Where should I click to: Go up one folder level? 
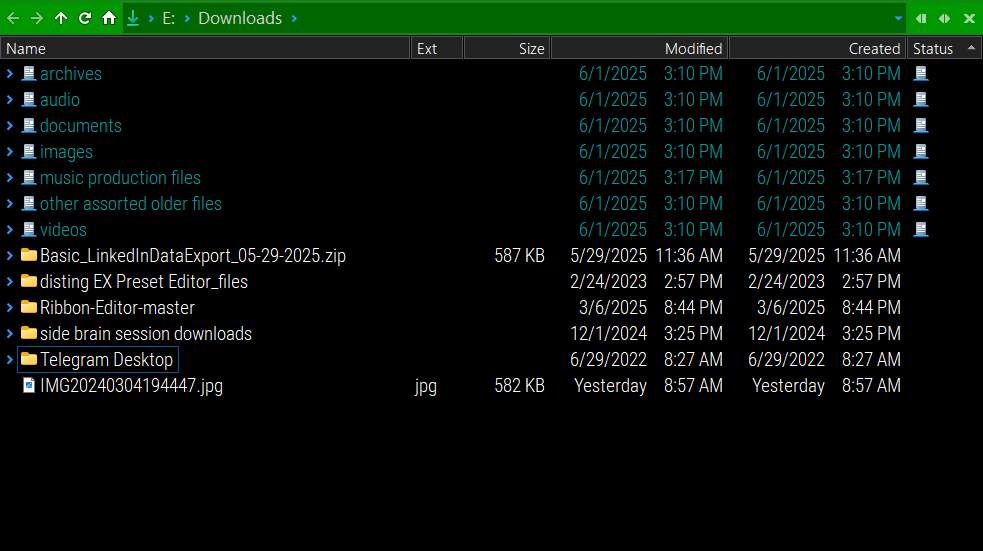[61, 18]
